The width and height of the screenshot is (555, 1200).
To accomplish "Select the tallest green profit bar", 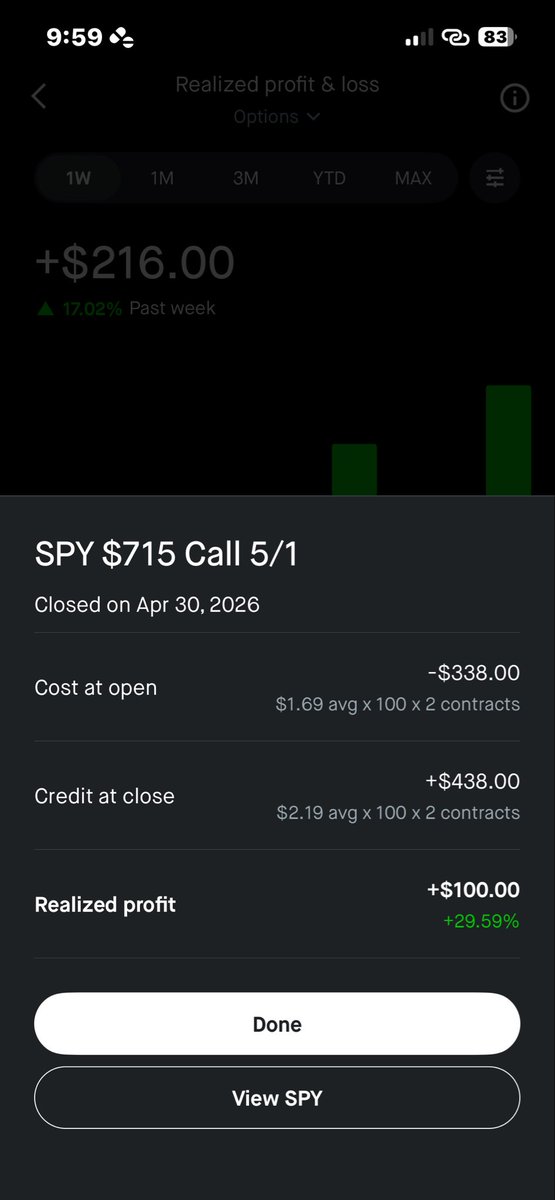I will (x=508, y=440).
